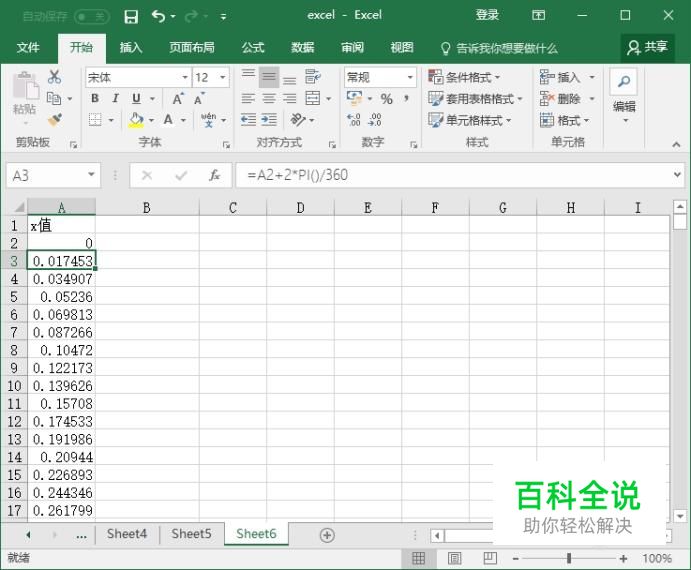
Task: Toggle bold formatting
Action: (x=95, y=98)
